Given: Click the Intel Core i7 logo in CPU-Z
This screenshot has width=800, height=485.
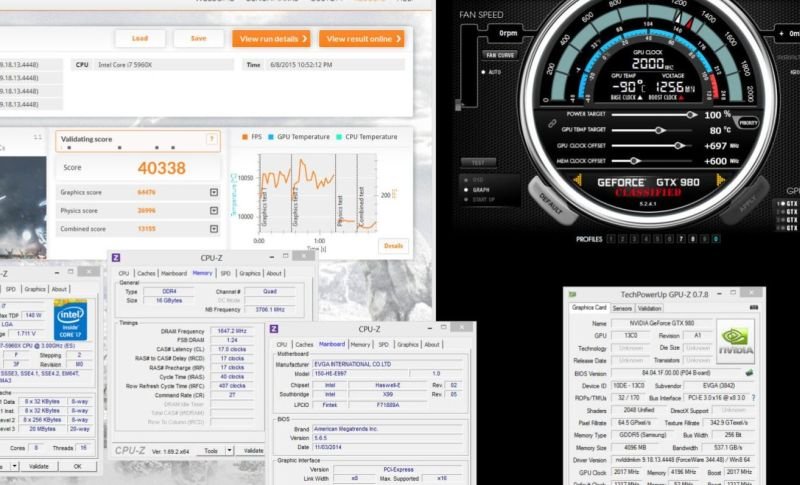Looking at the screenshot, I should [70, 320].
